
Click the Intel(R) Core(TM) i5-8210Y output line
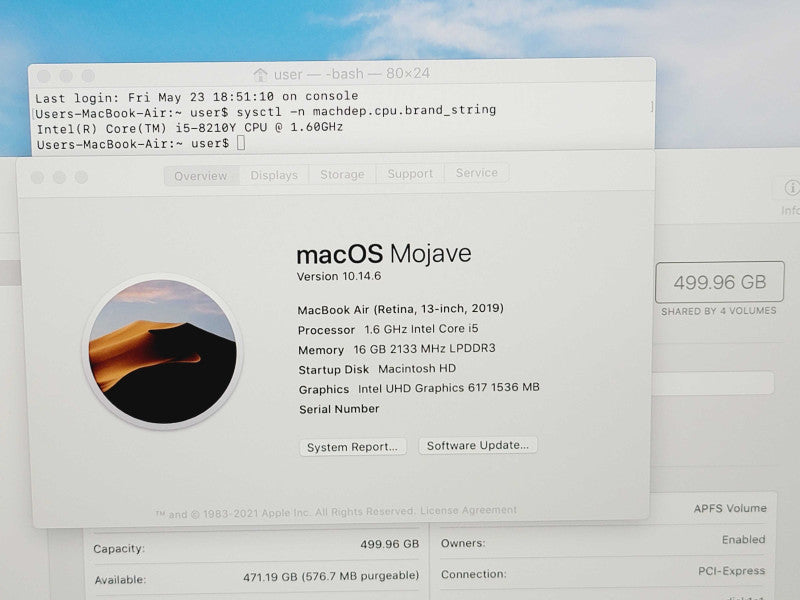(x=189, y=128)
